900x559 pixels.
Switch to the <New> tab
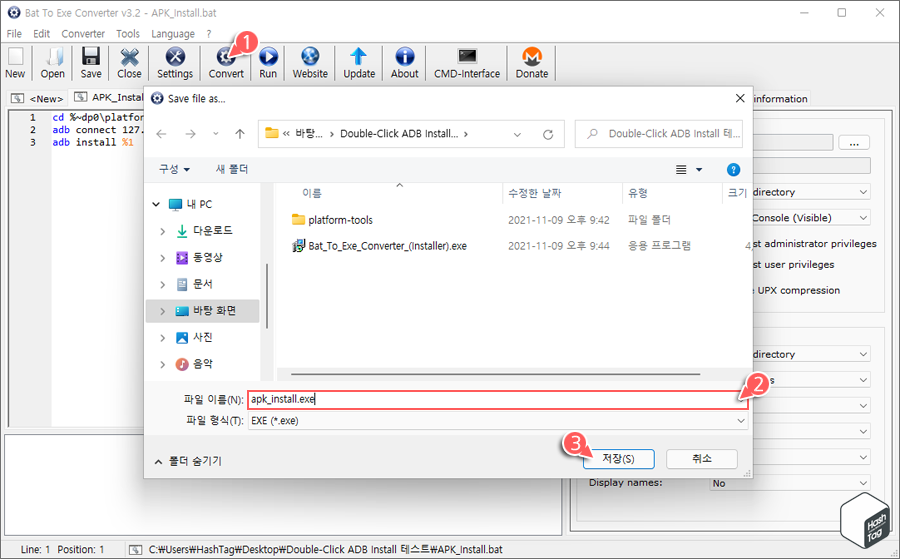(x=38, y=98)
